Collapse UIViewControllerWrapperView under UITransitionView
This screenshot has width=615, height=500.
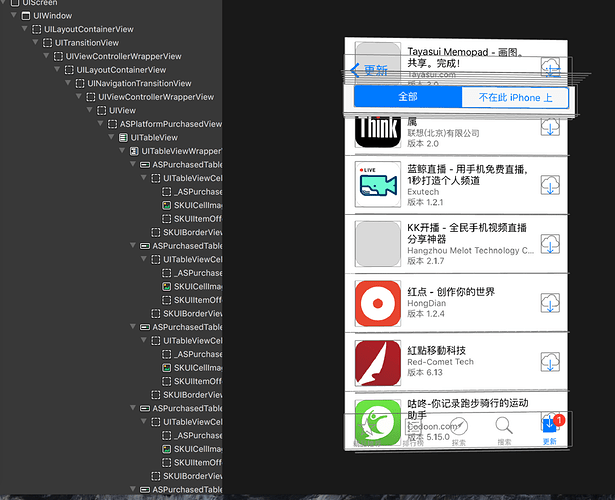coord(46,56)
